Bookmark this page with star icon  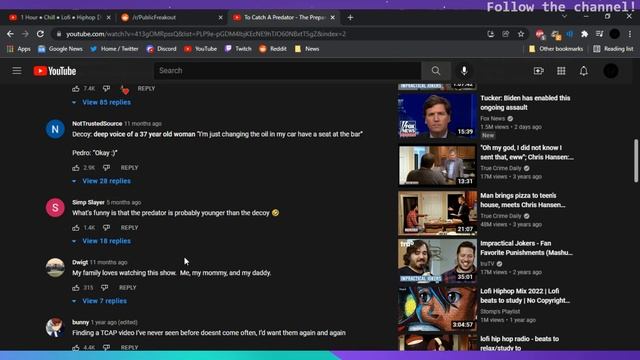[x=521, y=34]
